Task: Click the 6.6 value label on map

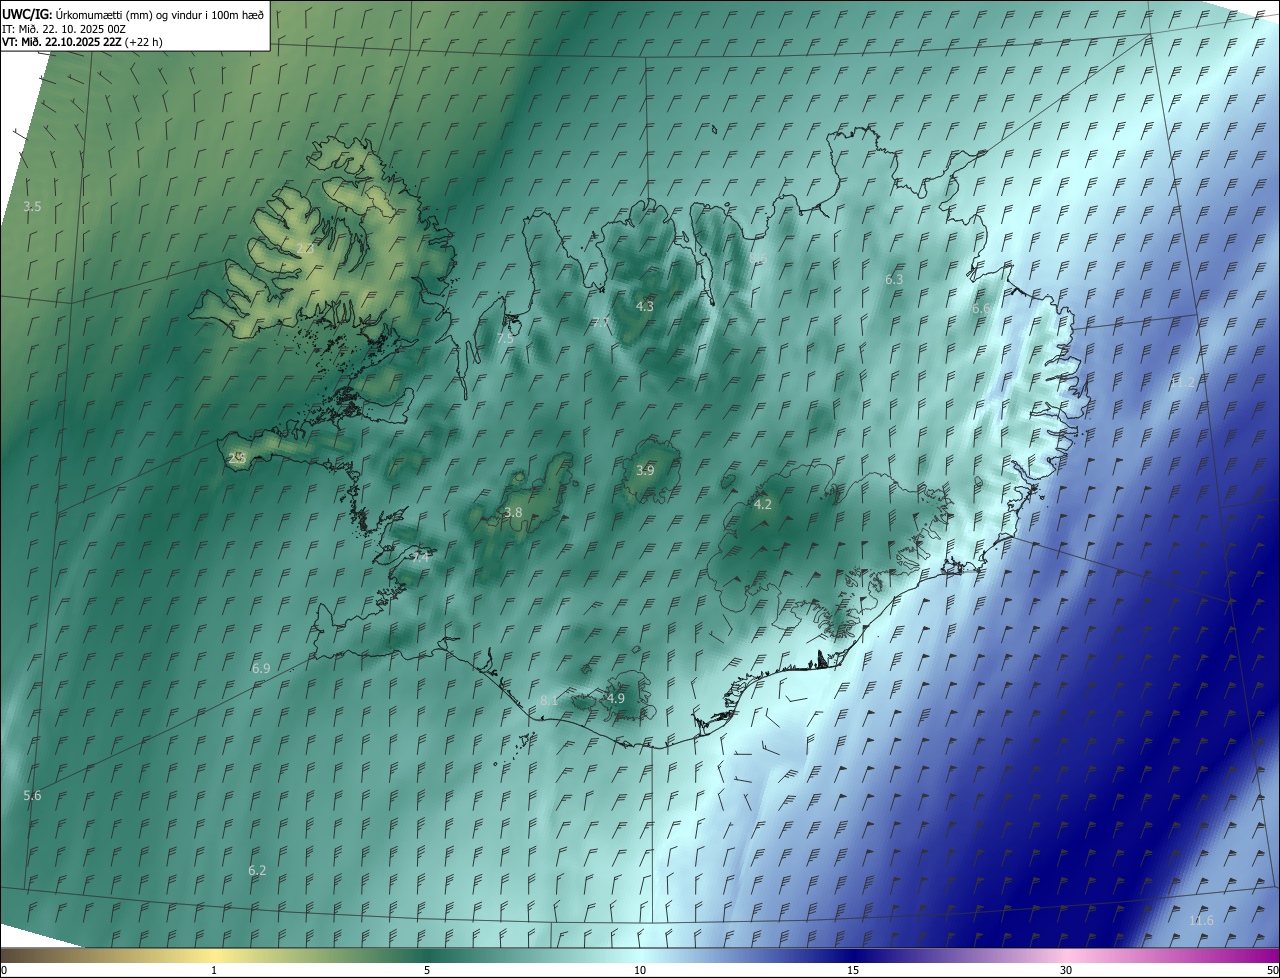Action: [981, 309]
